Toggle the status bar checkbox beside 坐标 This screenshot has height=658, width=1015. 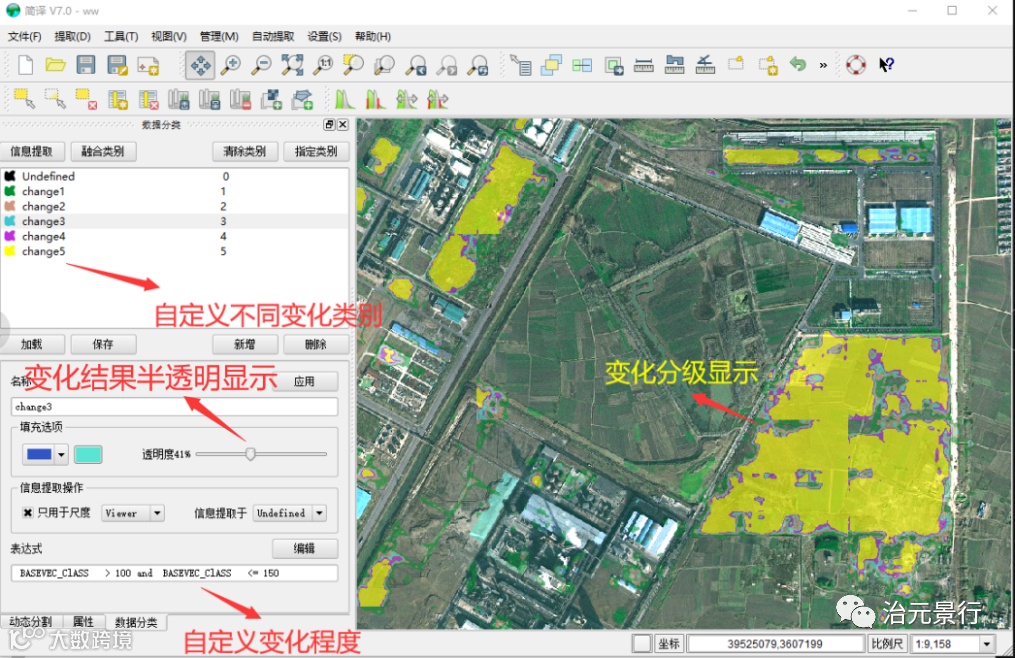point(641,644)
